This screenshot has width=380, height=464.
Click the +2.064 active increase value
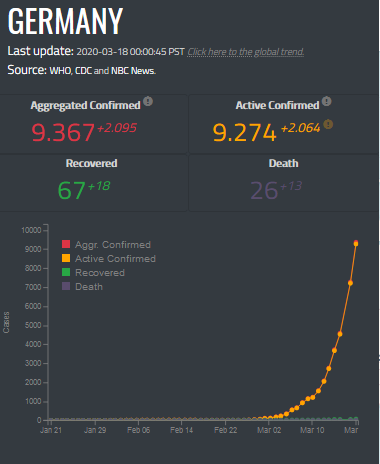click(x=300, y=128)
